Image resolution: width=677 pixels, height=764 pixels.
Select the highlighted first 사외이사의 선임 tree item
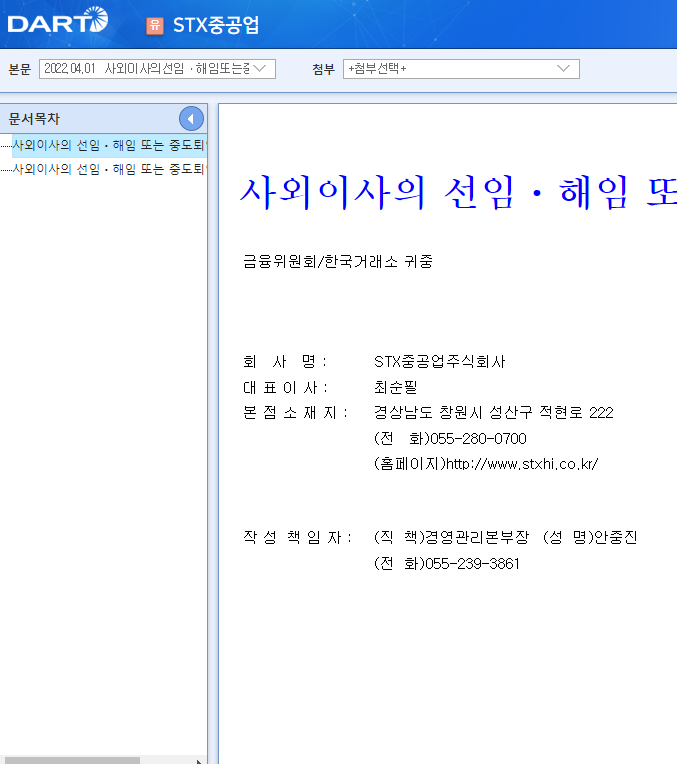click(x=109, y=145)
